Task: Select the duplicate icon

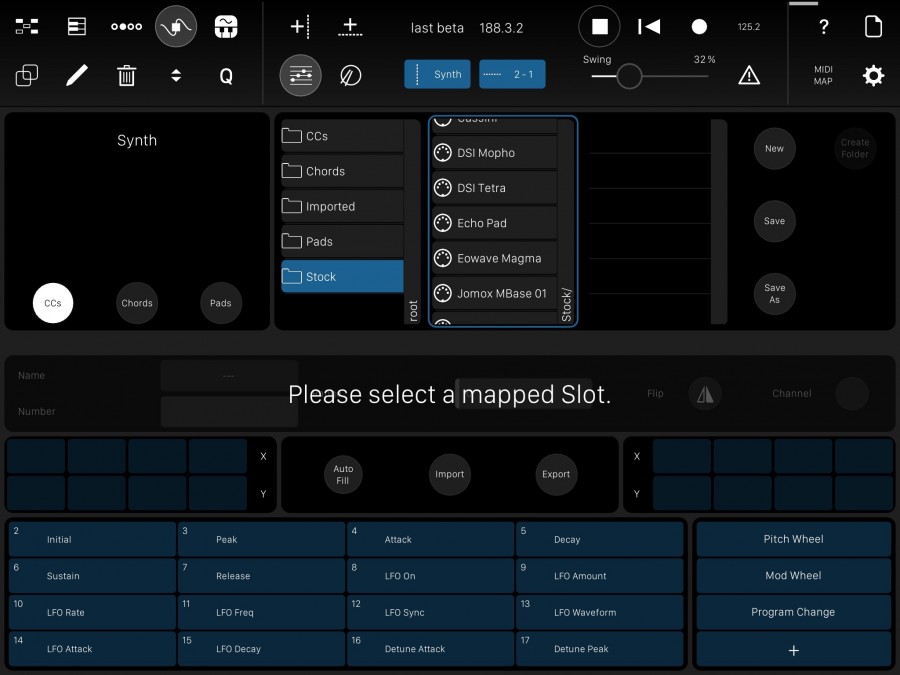Action: pos(27,75)
